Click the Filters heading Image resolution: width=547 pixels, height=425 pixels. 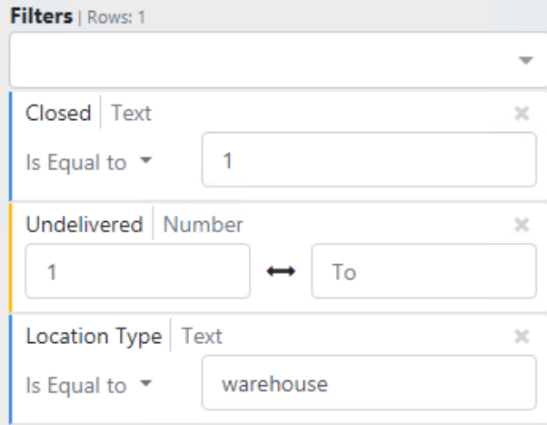coord(42,16)
